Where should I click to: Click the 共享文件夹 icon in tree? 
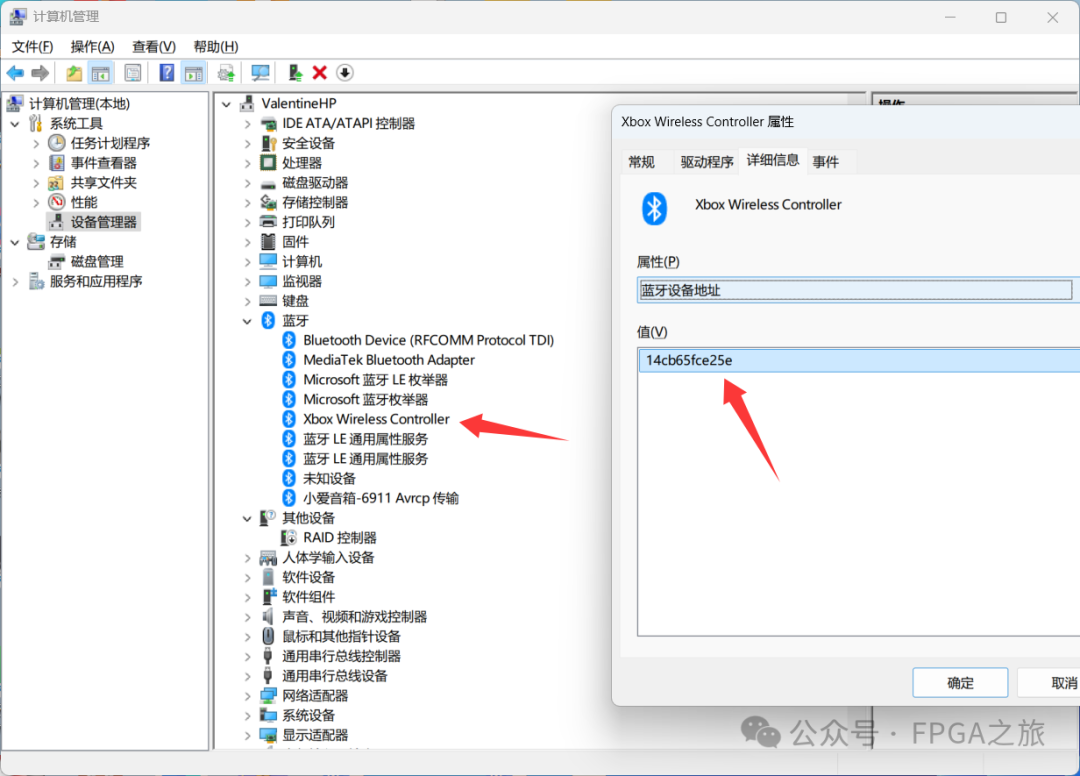pyautogui.click(x=56, y=182)
